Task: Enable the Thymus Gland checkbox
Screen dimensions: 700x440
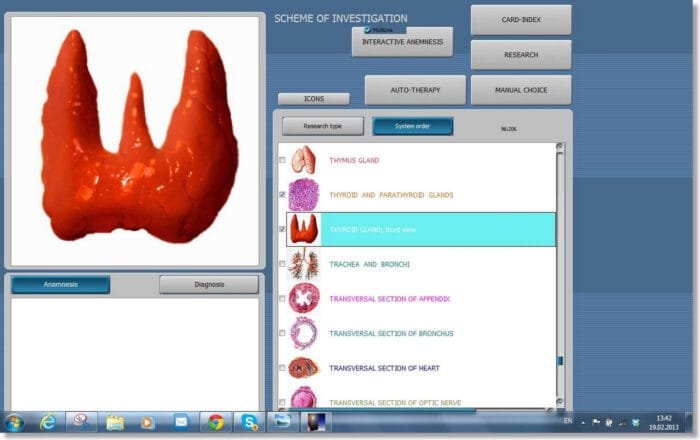Action: [282, 160]
